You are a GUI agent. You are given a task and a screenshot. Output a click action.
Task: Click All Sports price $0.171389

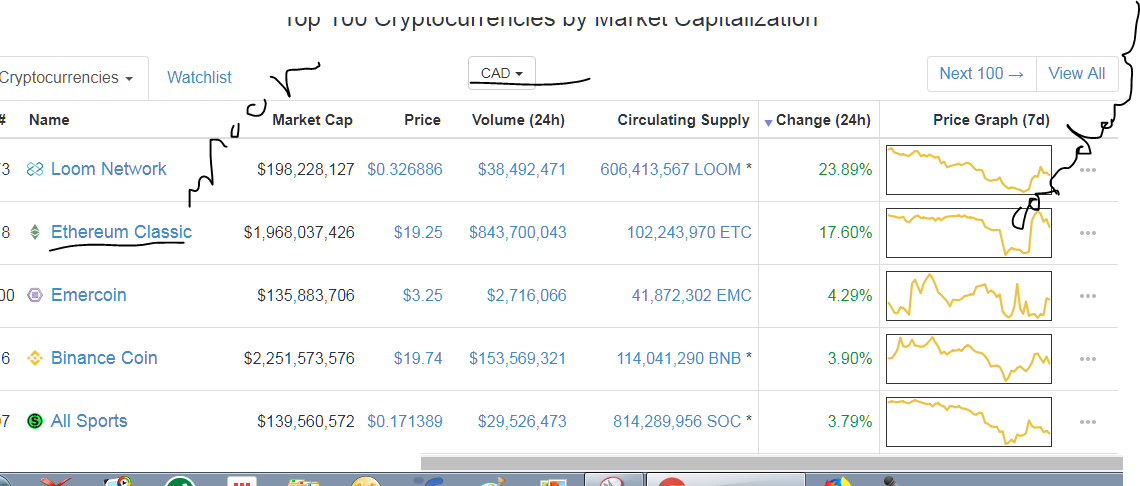[404, 421]
